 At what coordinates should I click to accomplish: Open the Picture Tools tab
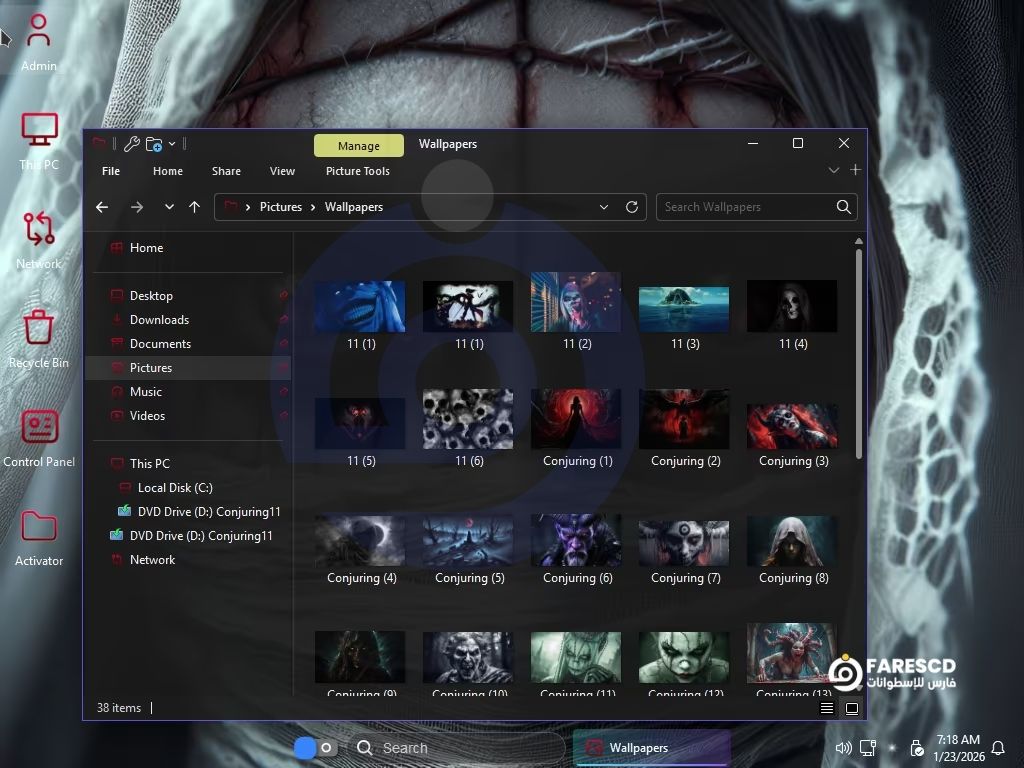(357, 171)
